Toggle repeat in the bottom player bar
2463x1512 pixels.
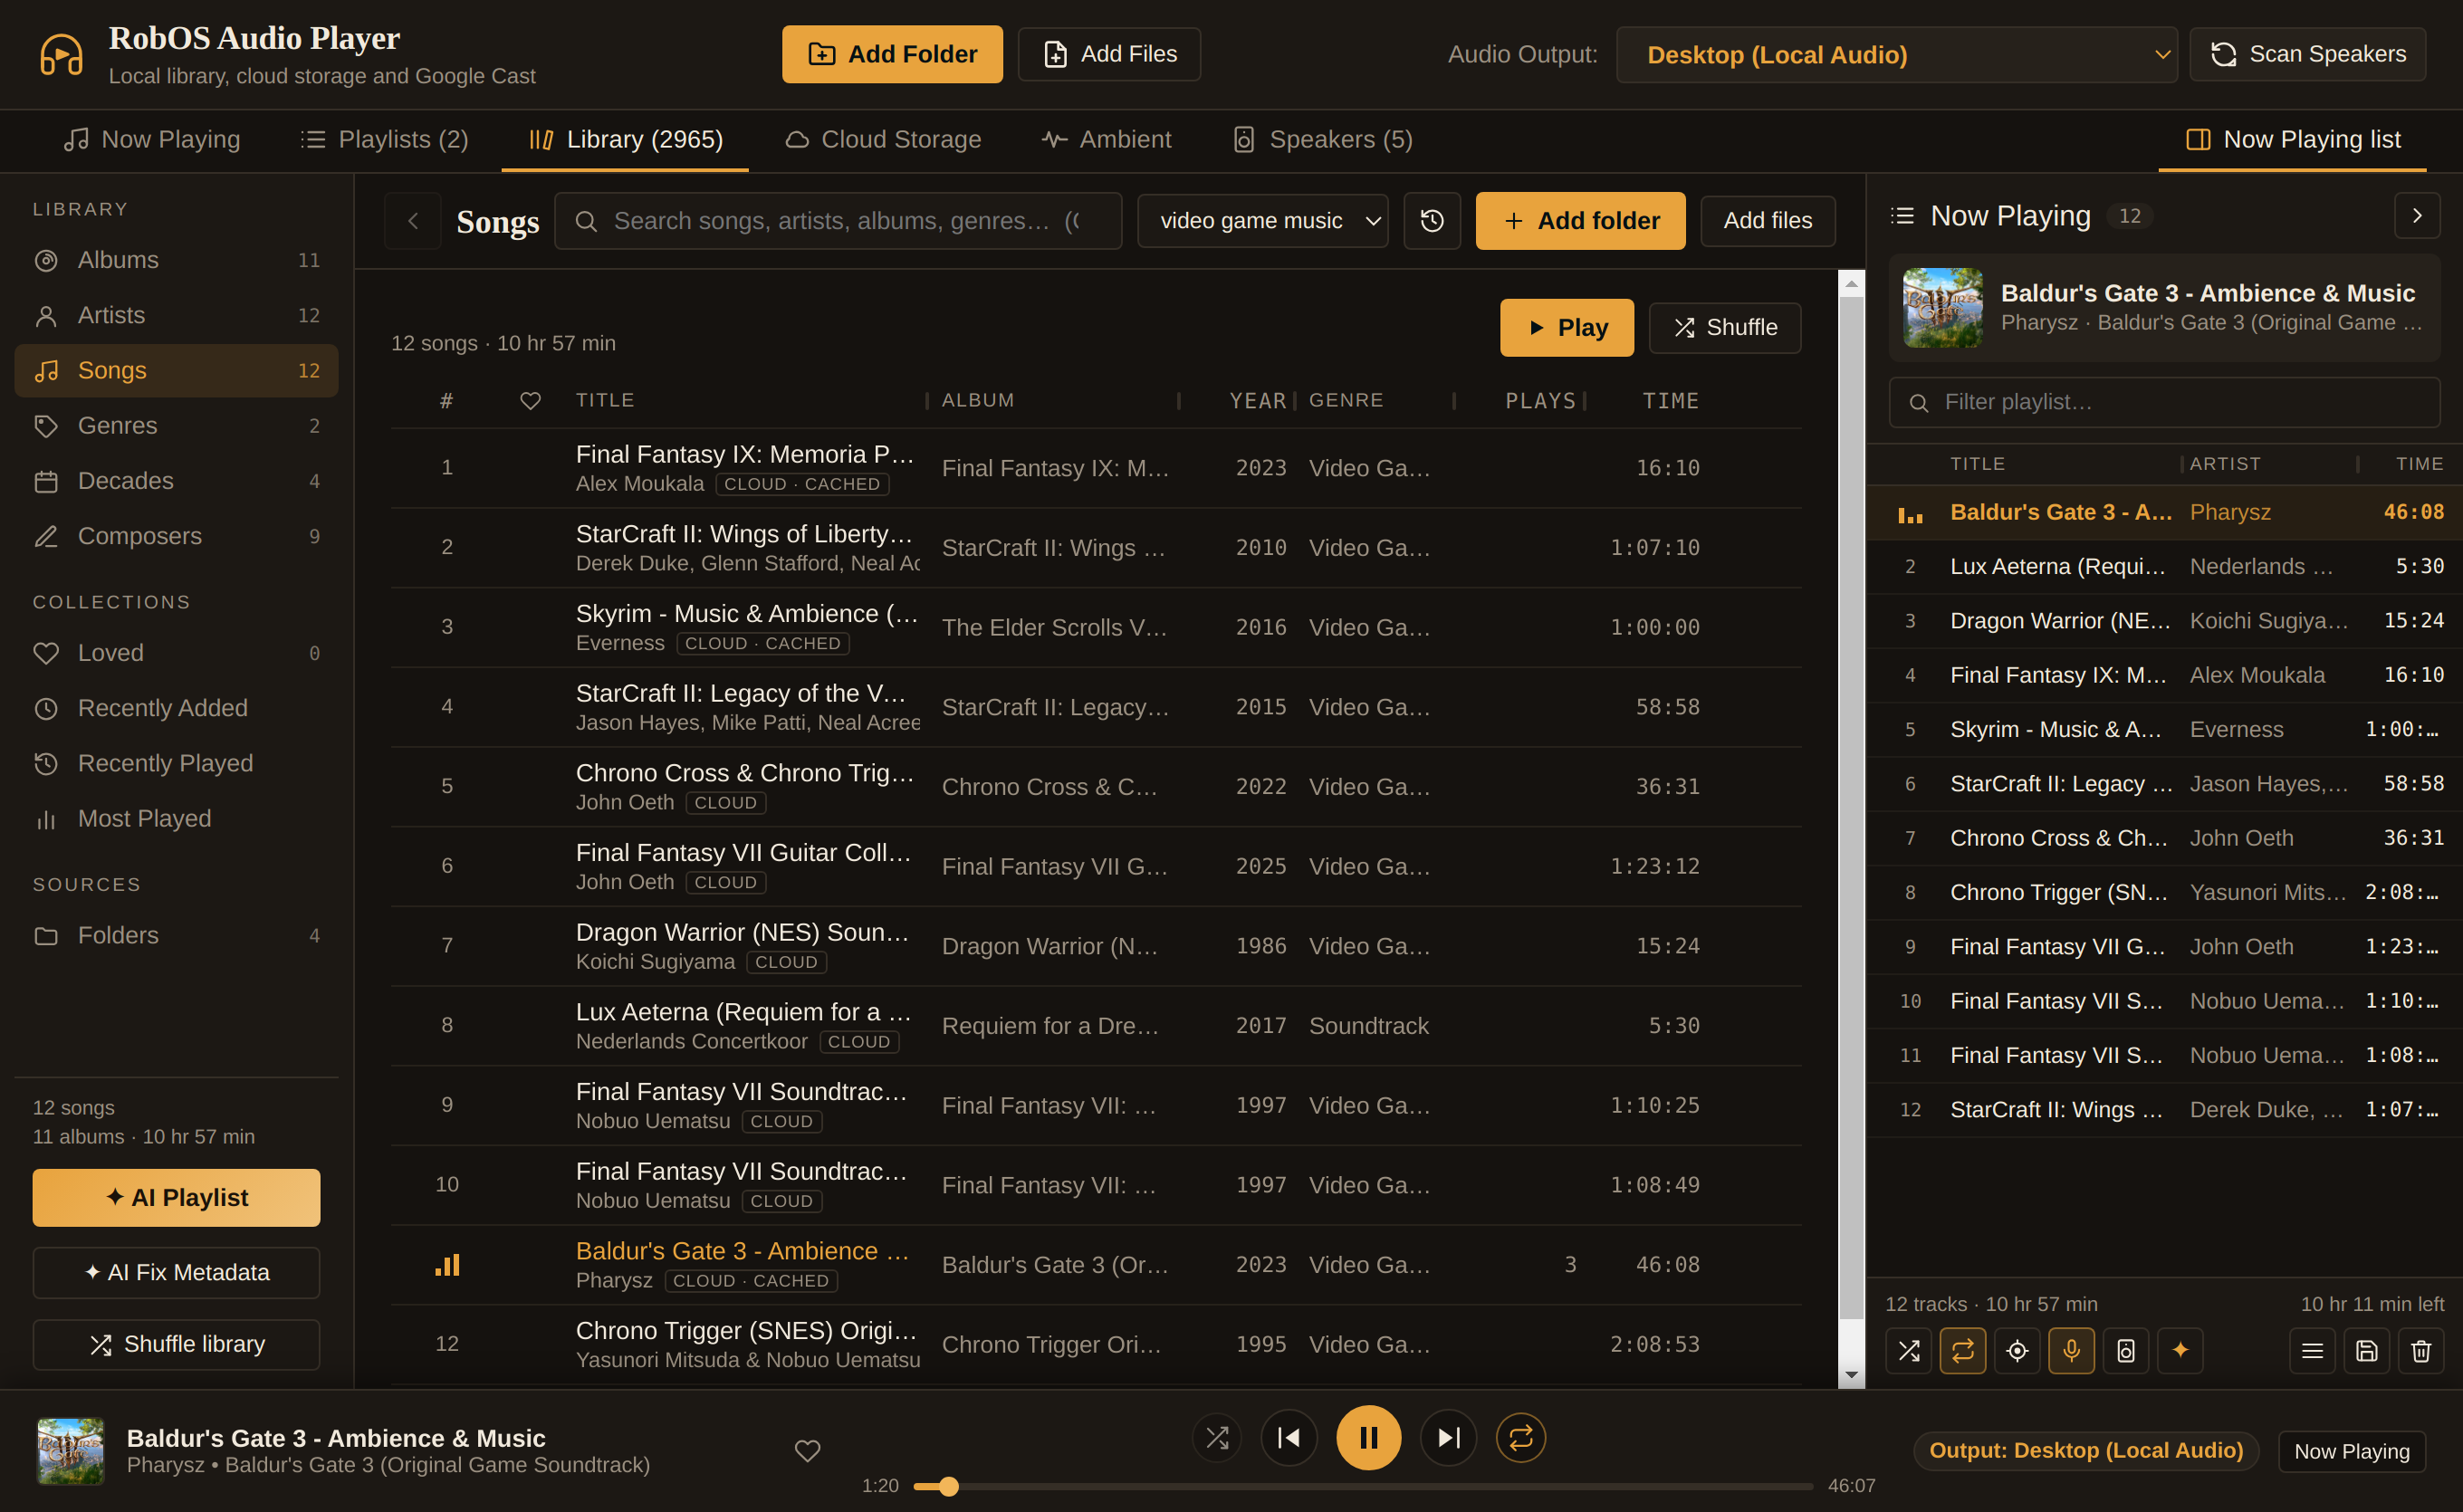[1520, 1437]
